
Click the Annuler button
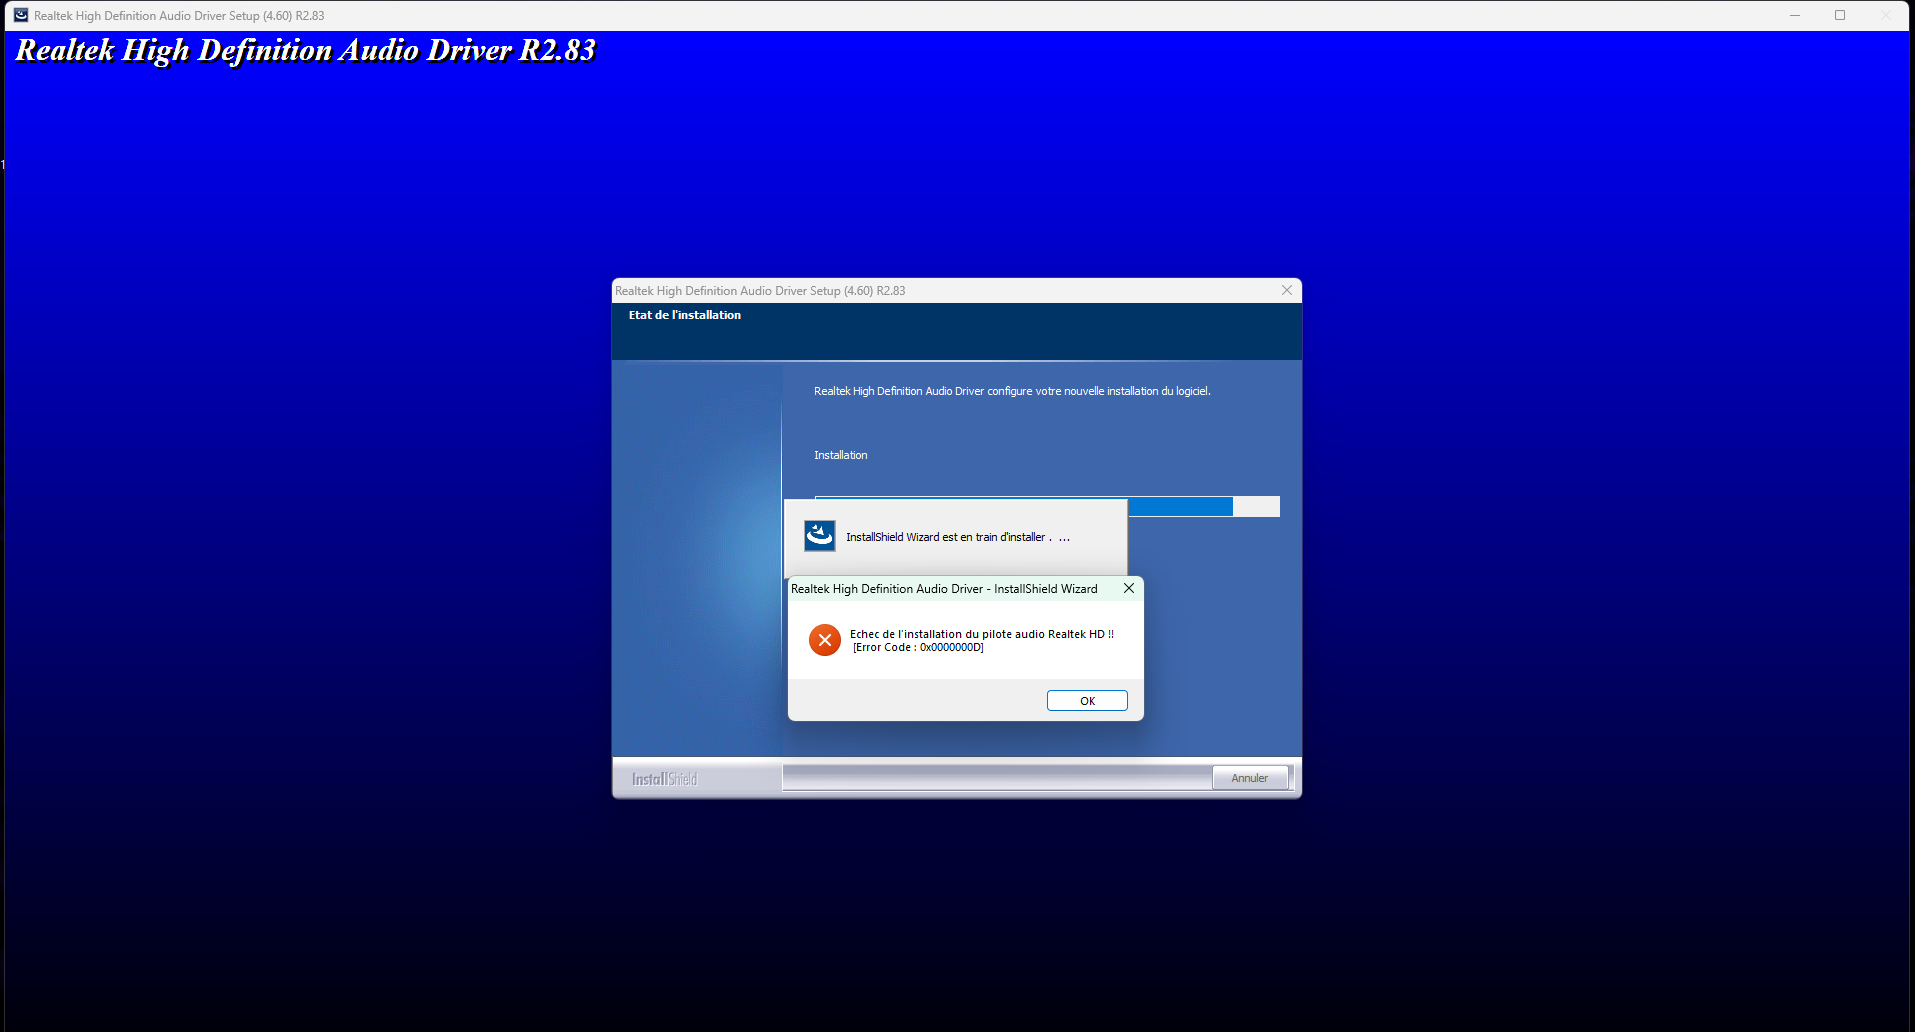1250,778
